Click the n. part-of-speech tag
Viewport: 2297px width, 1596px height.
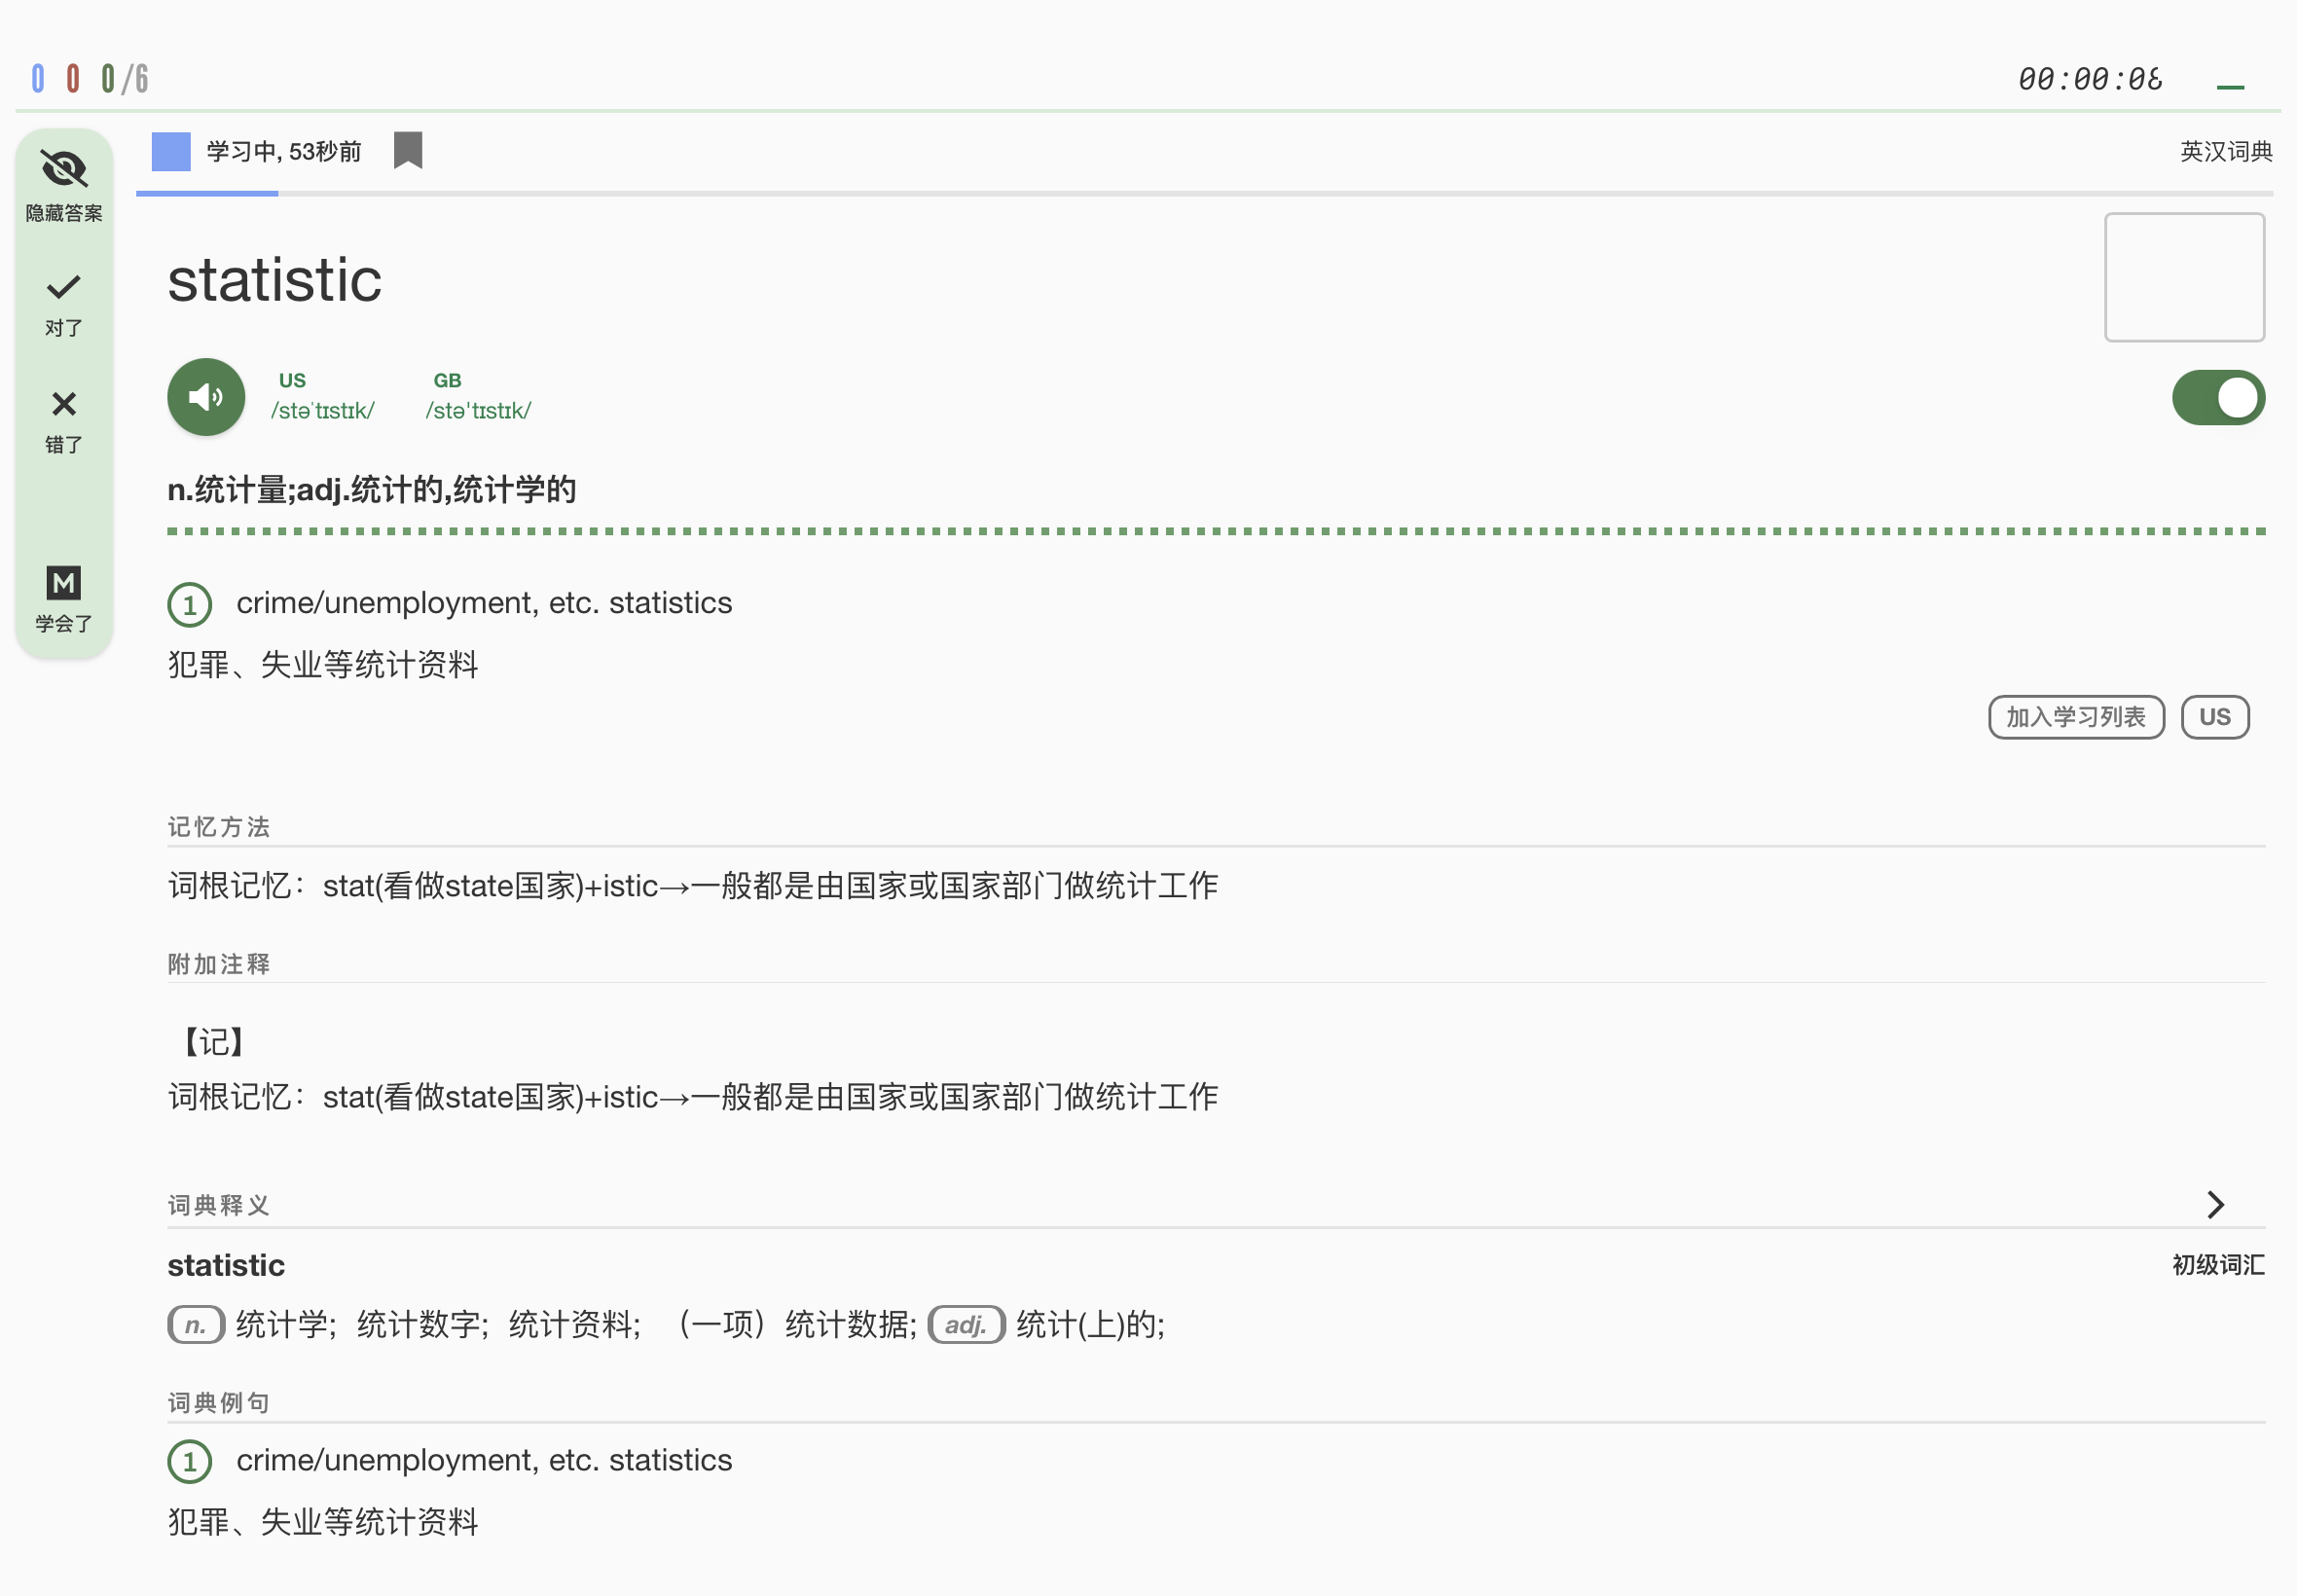coord(195,1324)
